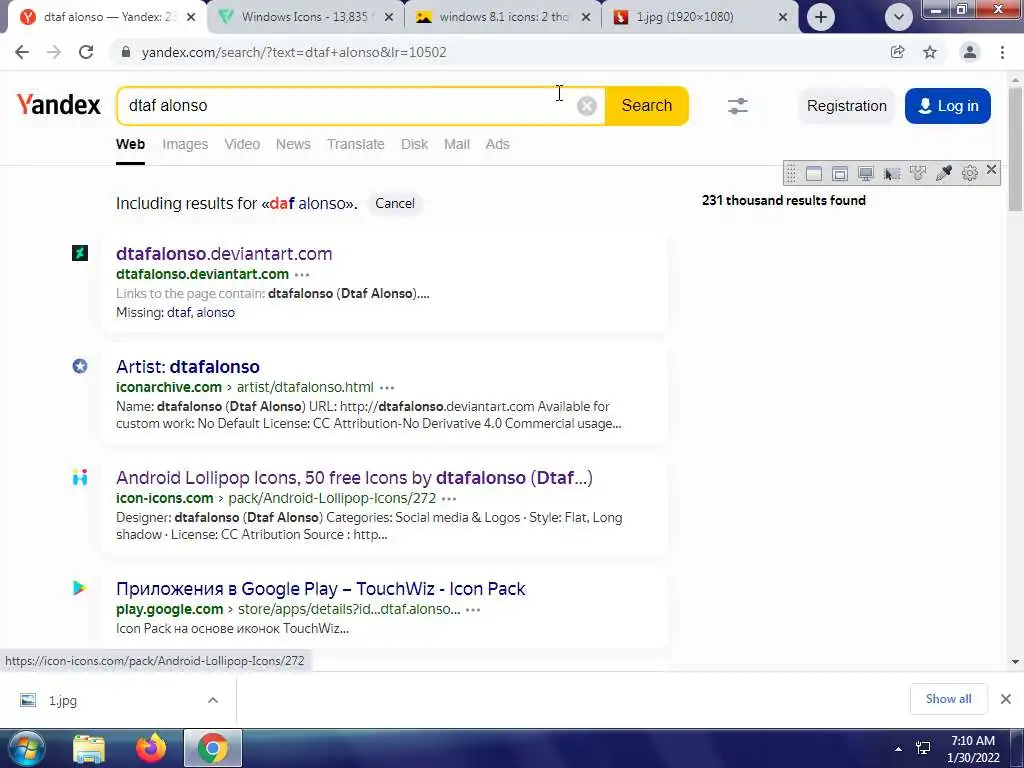Click the capture toolbar drag grip
The height and width of the screenshot is (768, 1024).
click(791, 173)
